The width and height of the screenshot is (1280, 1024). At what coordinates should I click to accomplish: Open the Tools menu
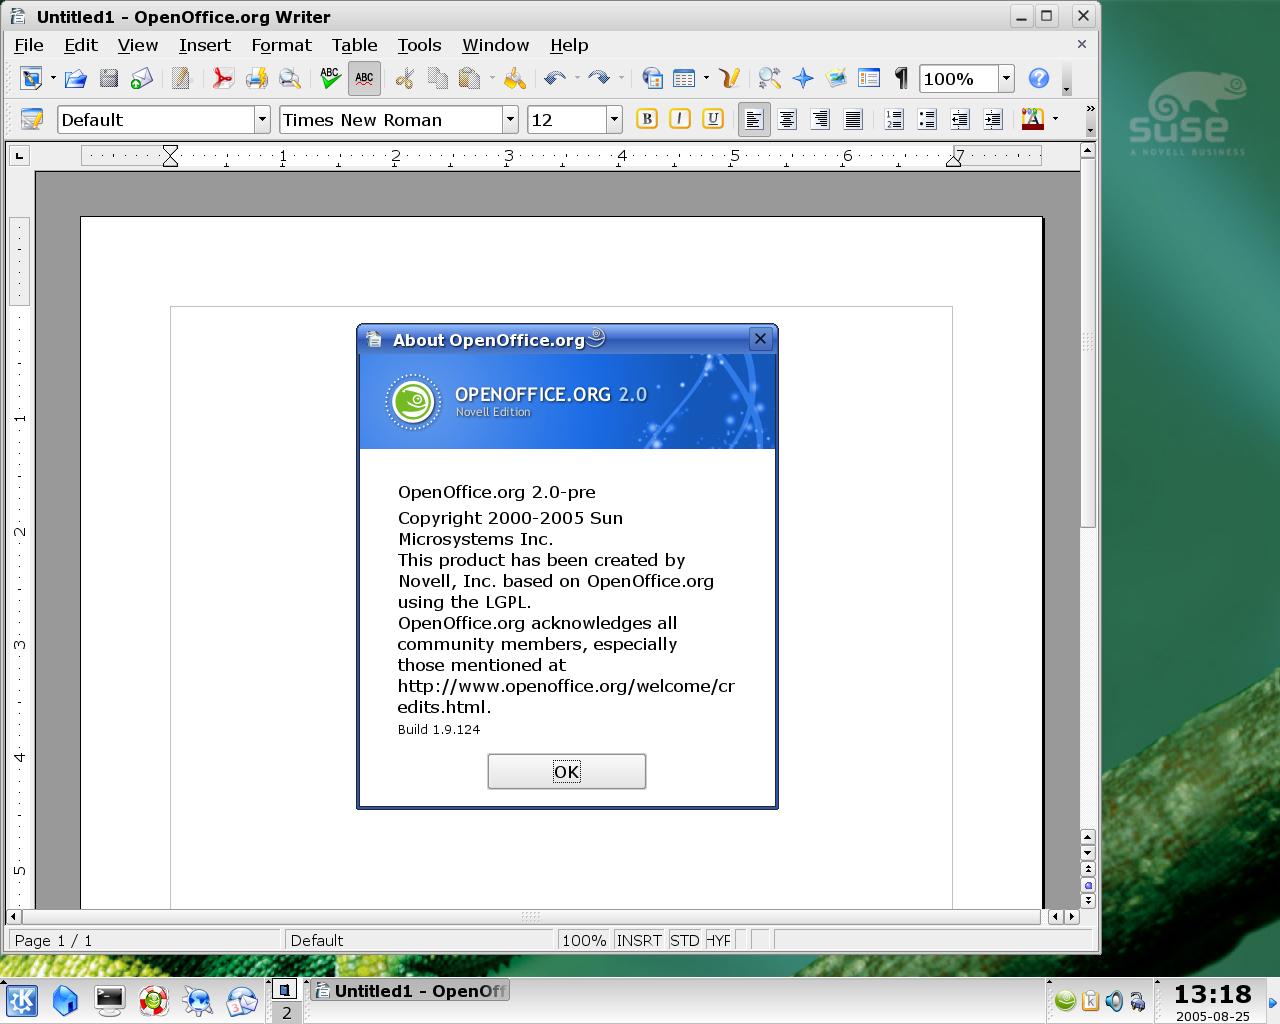pyautogui.click(x=419, y=45)
